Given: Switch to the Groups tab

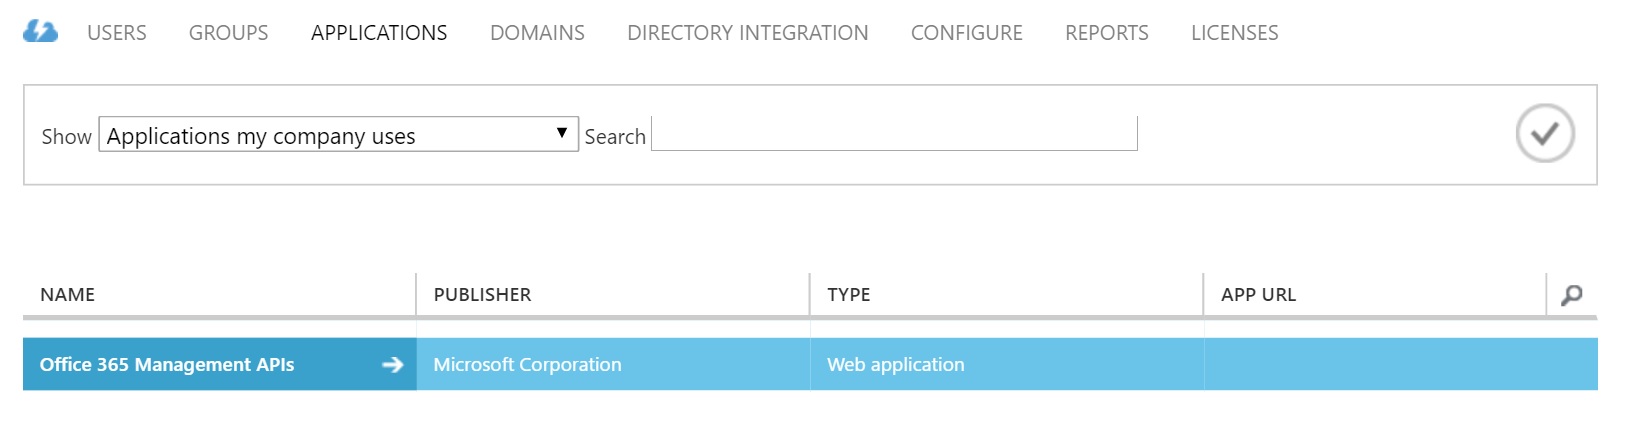Looking at the screenshot, I should point(229,33).
